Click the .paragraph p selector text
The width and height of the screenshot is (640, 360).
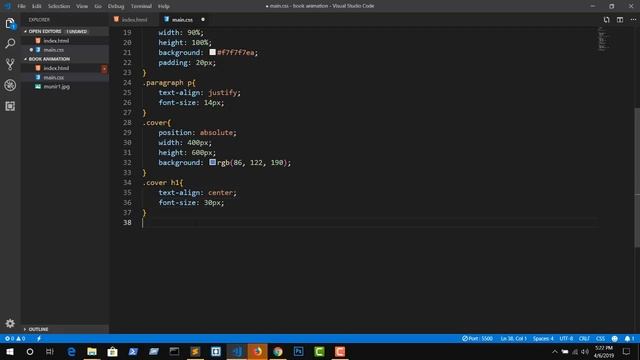(x=169, y=82)
